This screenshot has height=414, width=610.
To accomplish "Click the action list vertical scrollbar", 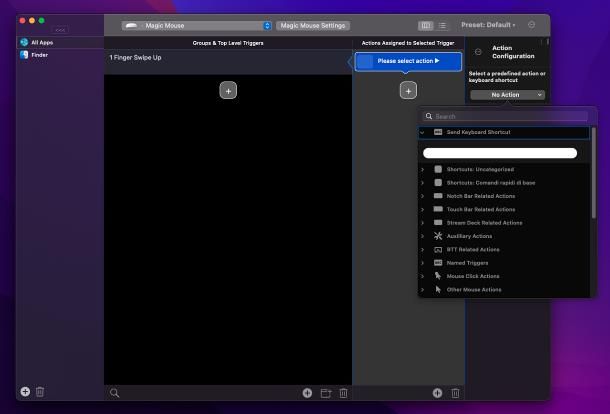I will (x=594, y=173).
